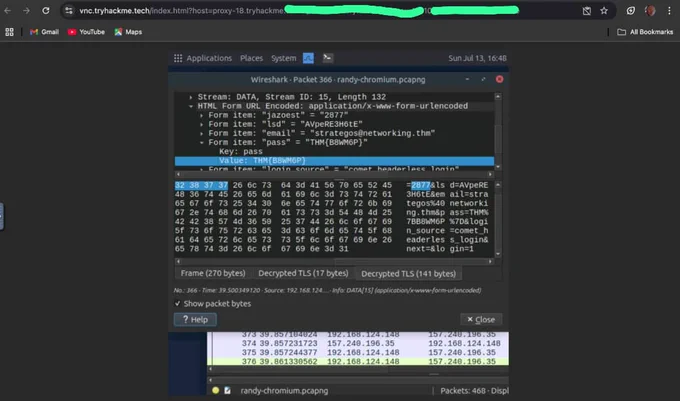Reload the browser page

46,11
